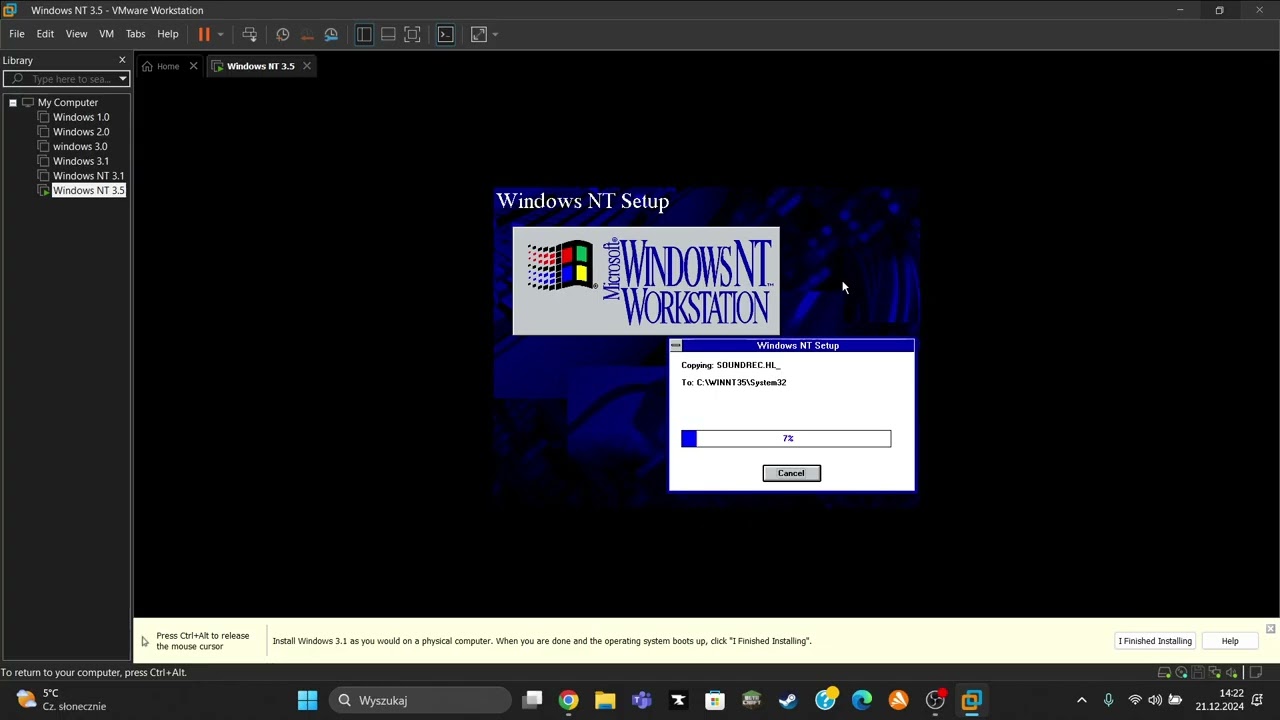Viewport: 1280px width, 720px height.
Task: Open the VM menu
Action: (106, 34)
